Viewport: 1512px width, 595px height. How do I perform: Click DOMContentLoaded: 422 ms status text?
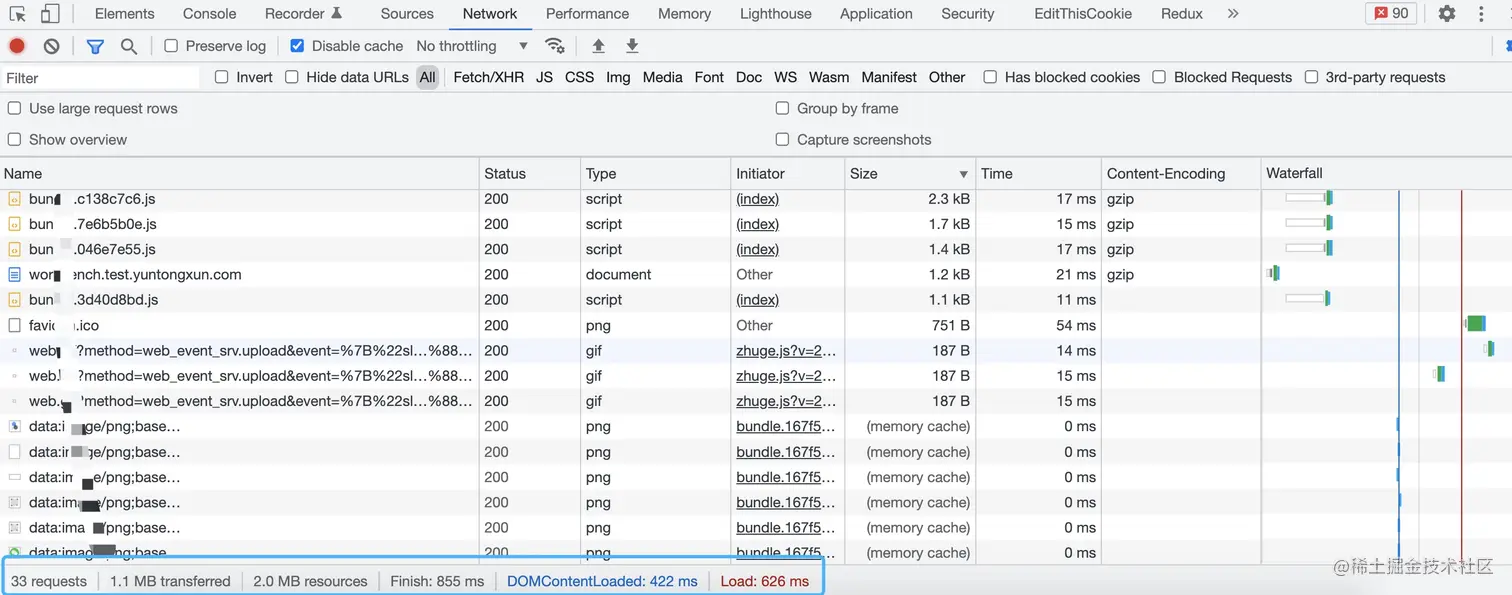(x=602, y=581)
